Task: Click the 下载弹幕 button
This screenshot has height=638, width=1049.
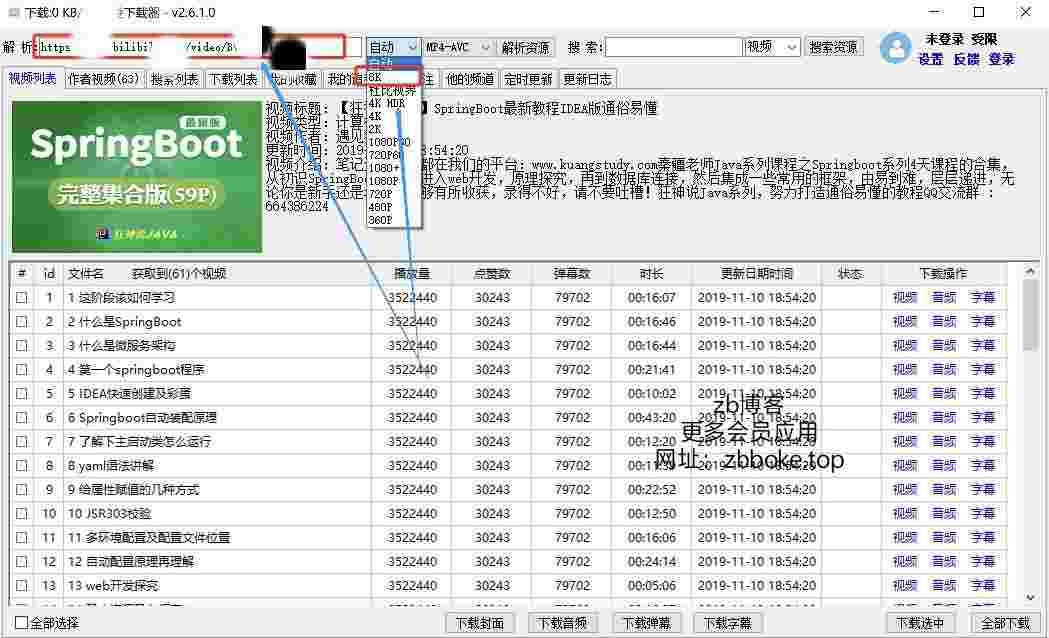Action: point(646,623)
